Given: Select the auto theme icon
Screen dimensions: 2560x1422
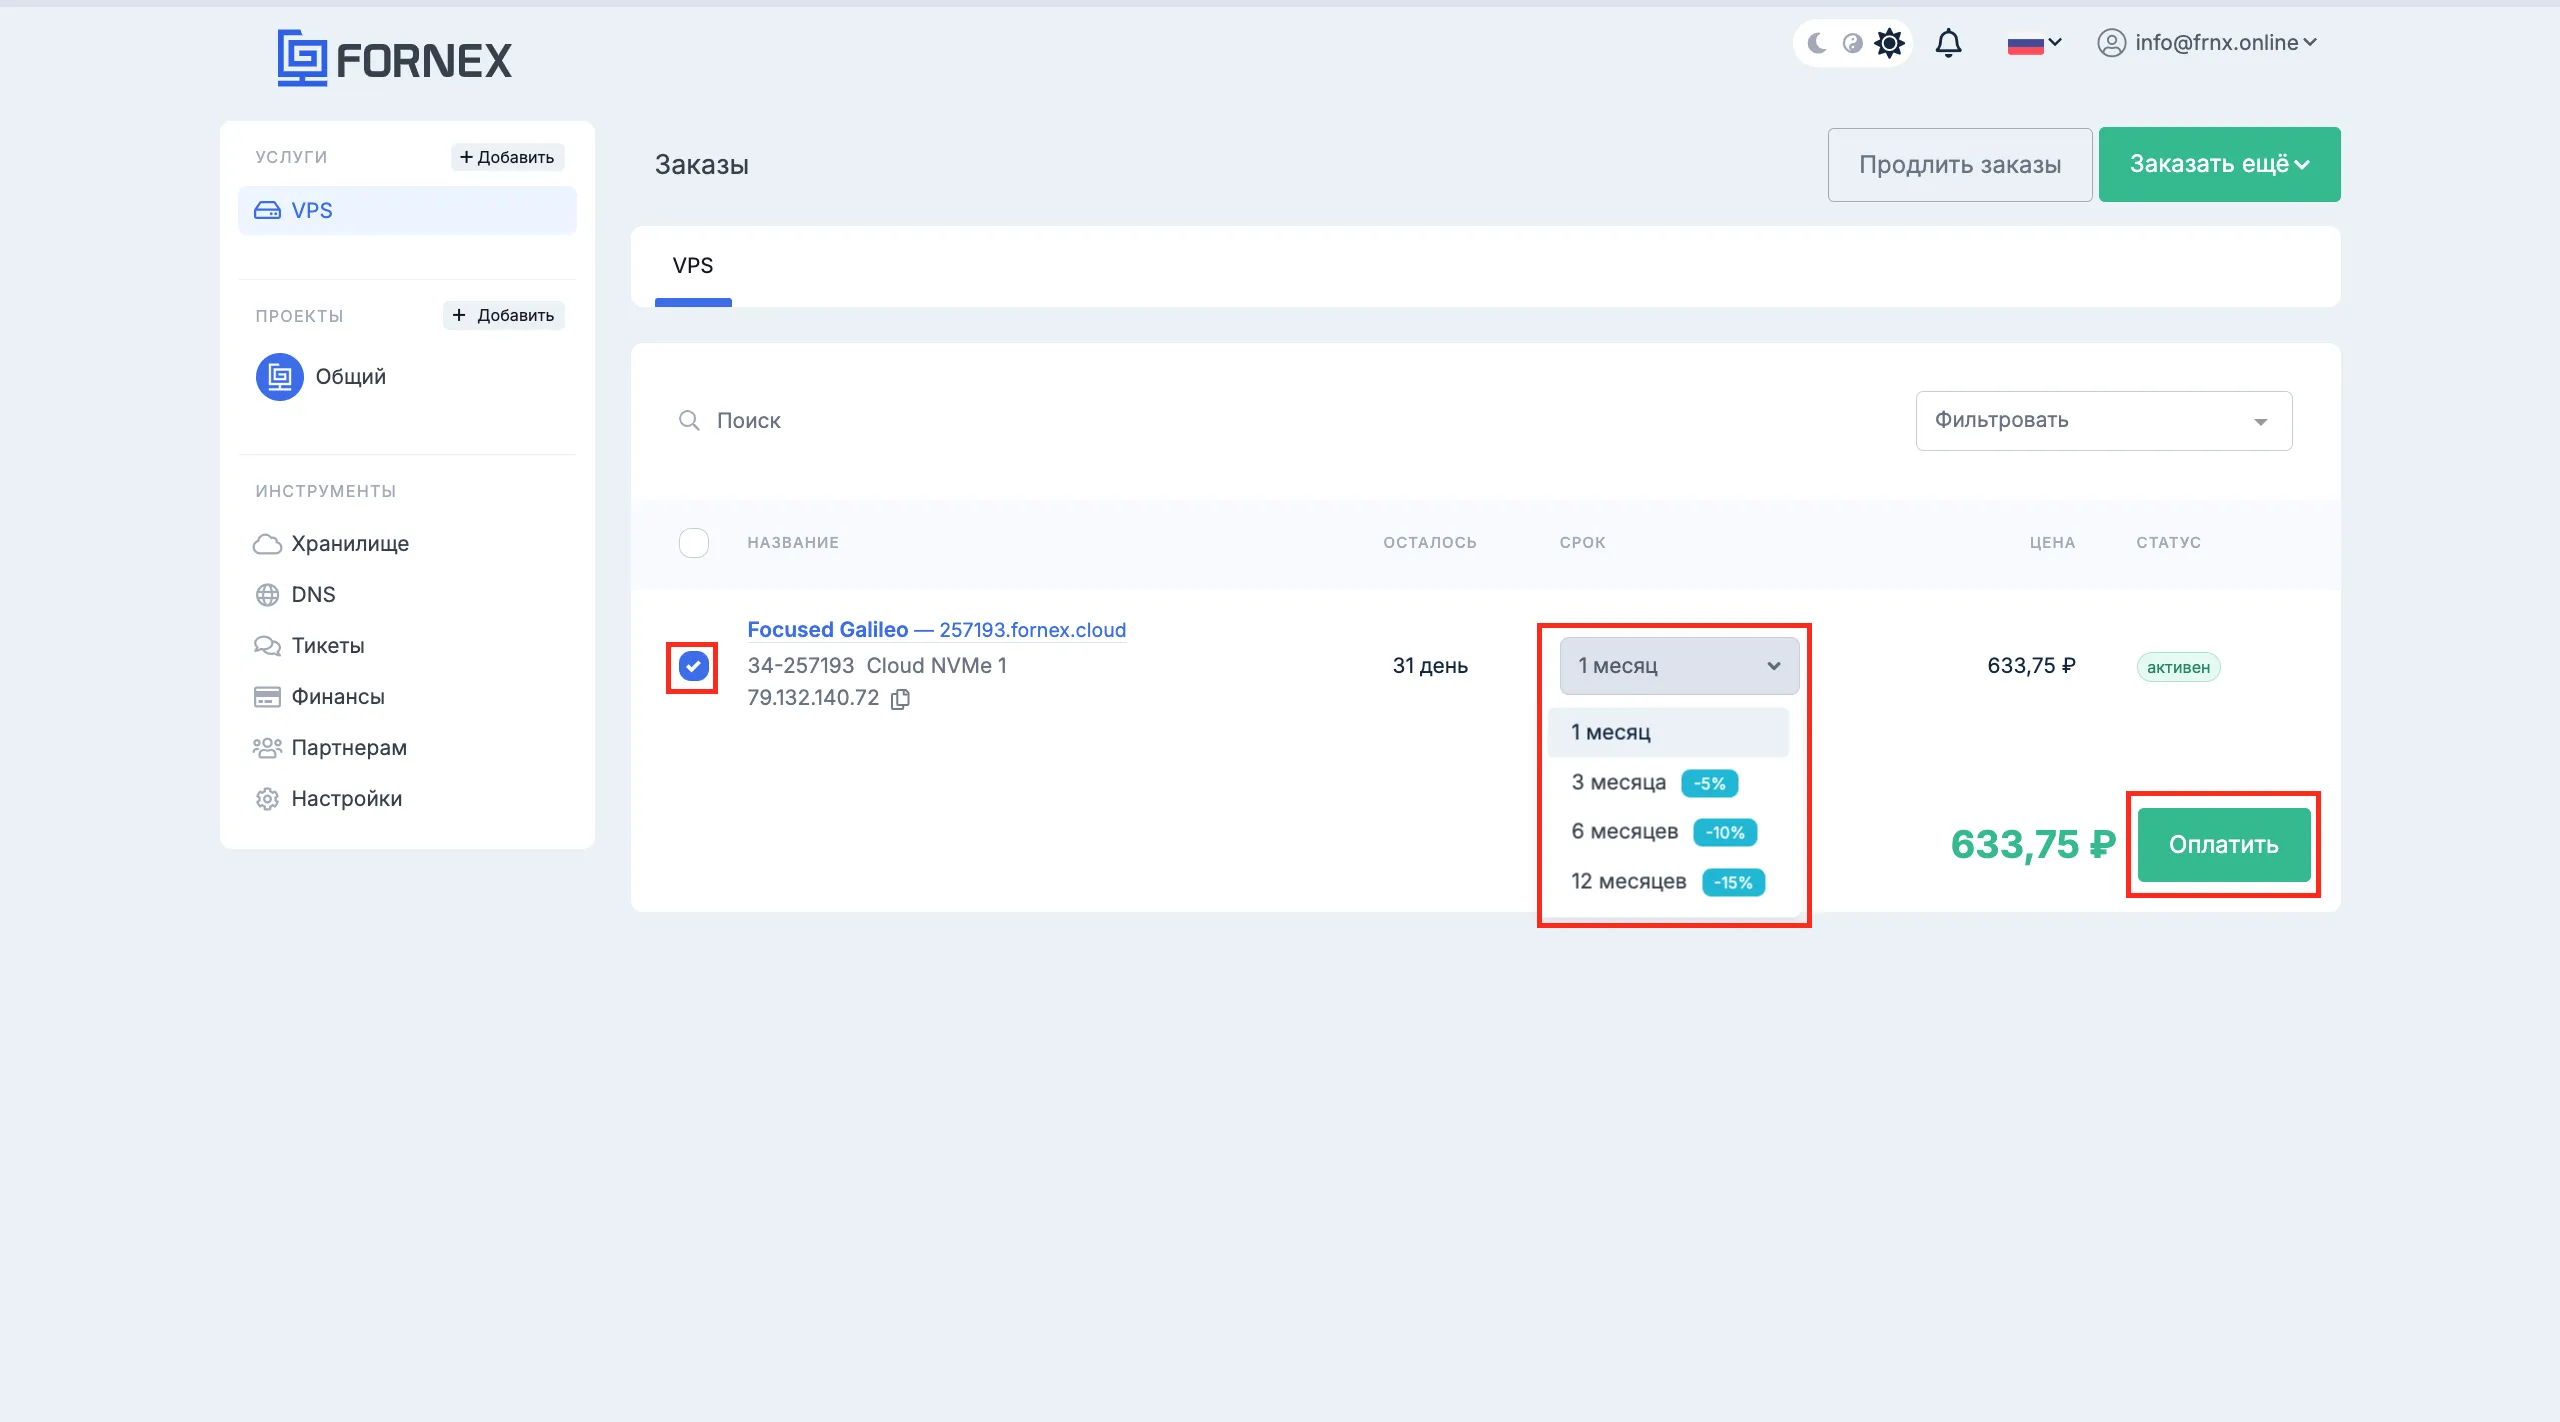Looking at the screenshot, I should click(1852, 43).
